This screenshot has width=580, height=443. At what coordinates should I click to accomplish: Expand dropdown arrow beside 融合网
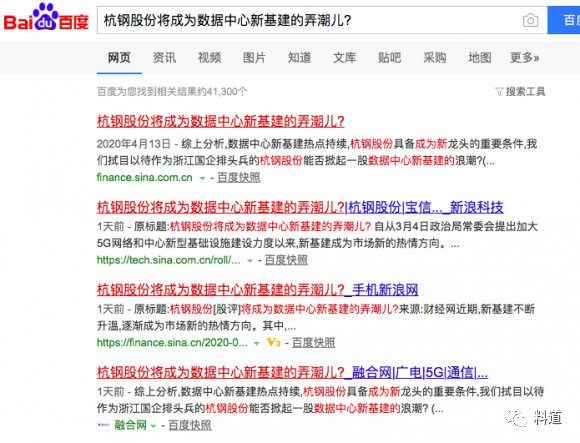tap(153, 426)
